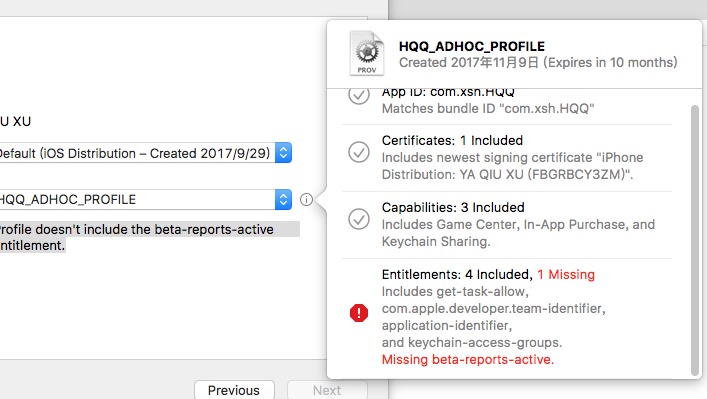Click the info icon beside HQQ_ADHOC_PROFILE dropdown
This screenshot has height=399, width=707.
[x=306, y=199]
